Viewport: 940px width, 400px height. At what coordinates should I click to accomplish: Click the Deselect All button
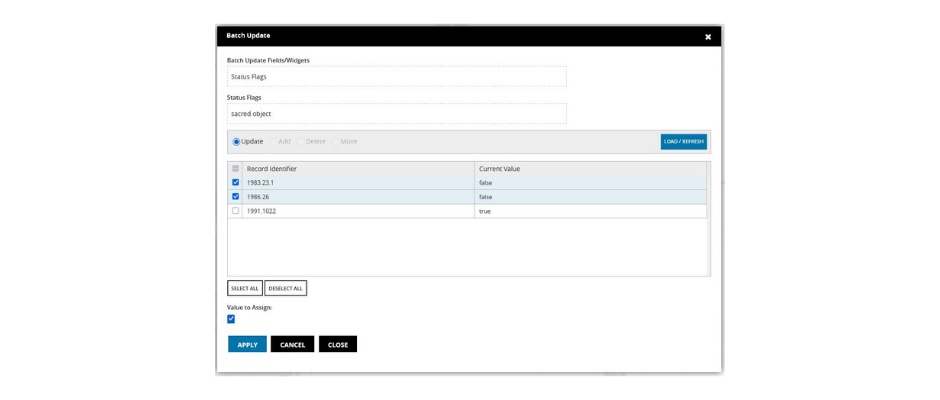pos(285,288)
